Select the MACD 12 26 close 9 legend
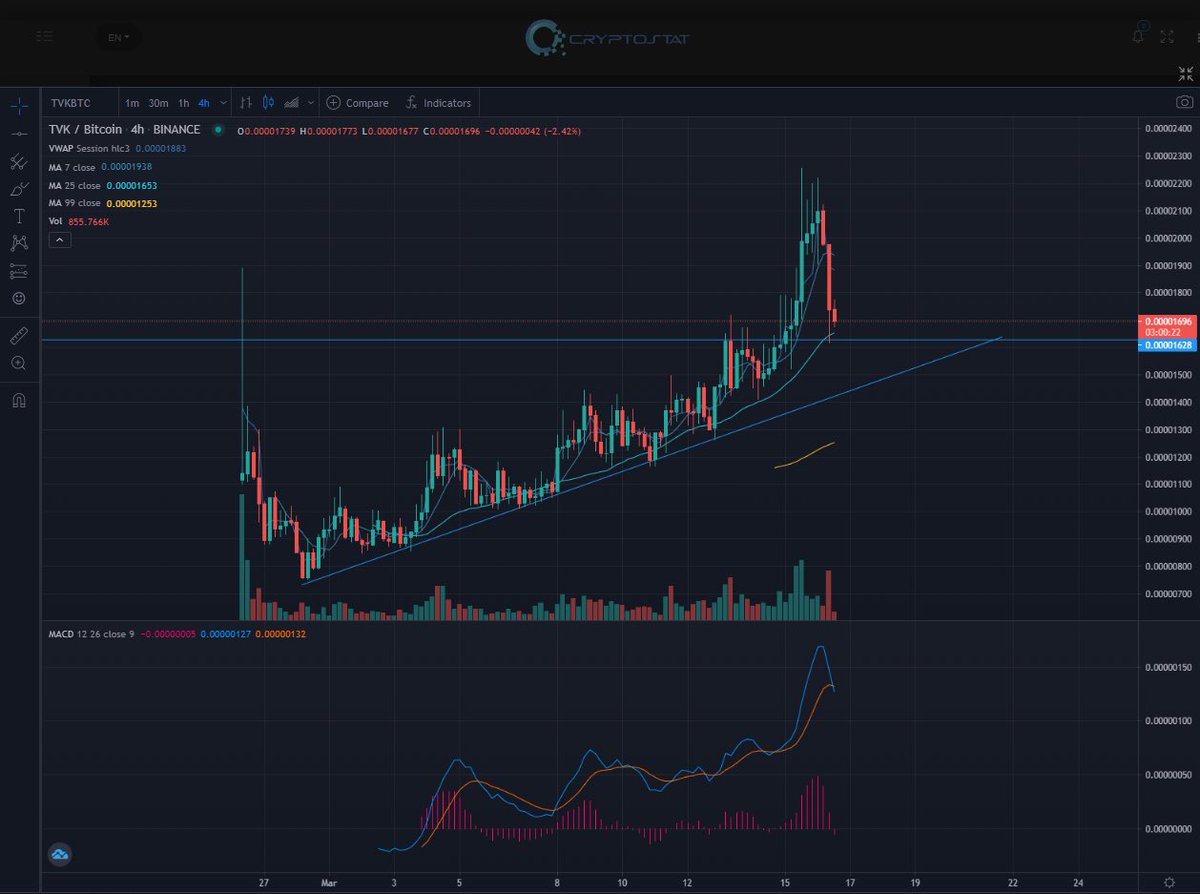This screenshot has width=1200, height=894. 175,634
